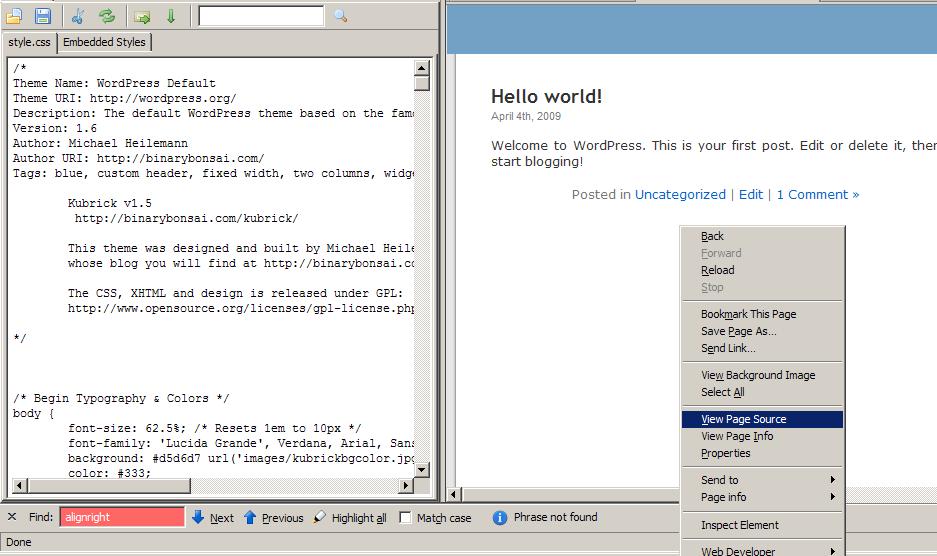Click the green down-arrow toolbar icon
This screenshot has height=556, width=937.
click(171, 16)
